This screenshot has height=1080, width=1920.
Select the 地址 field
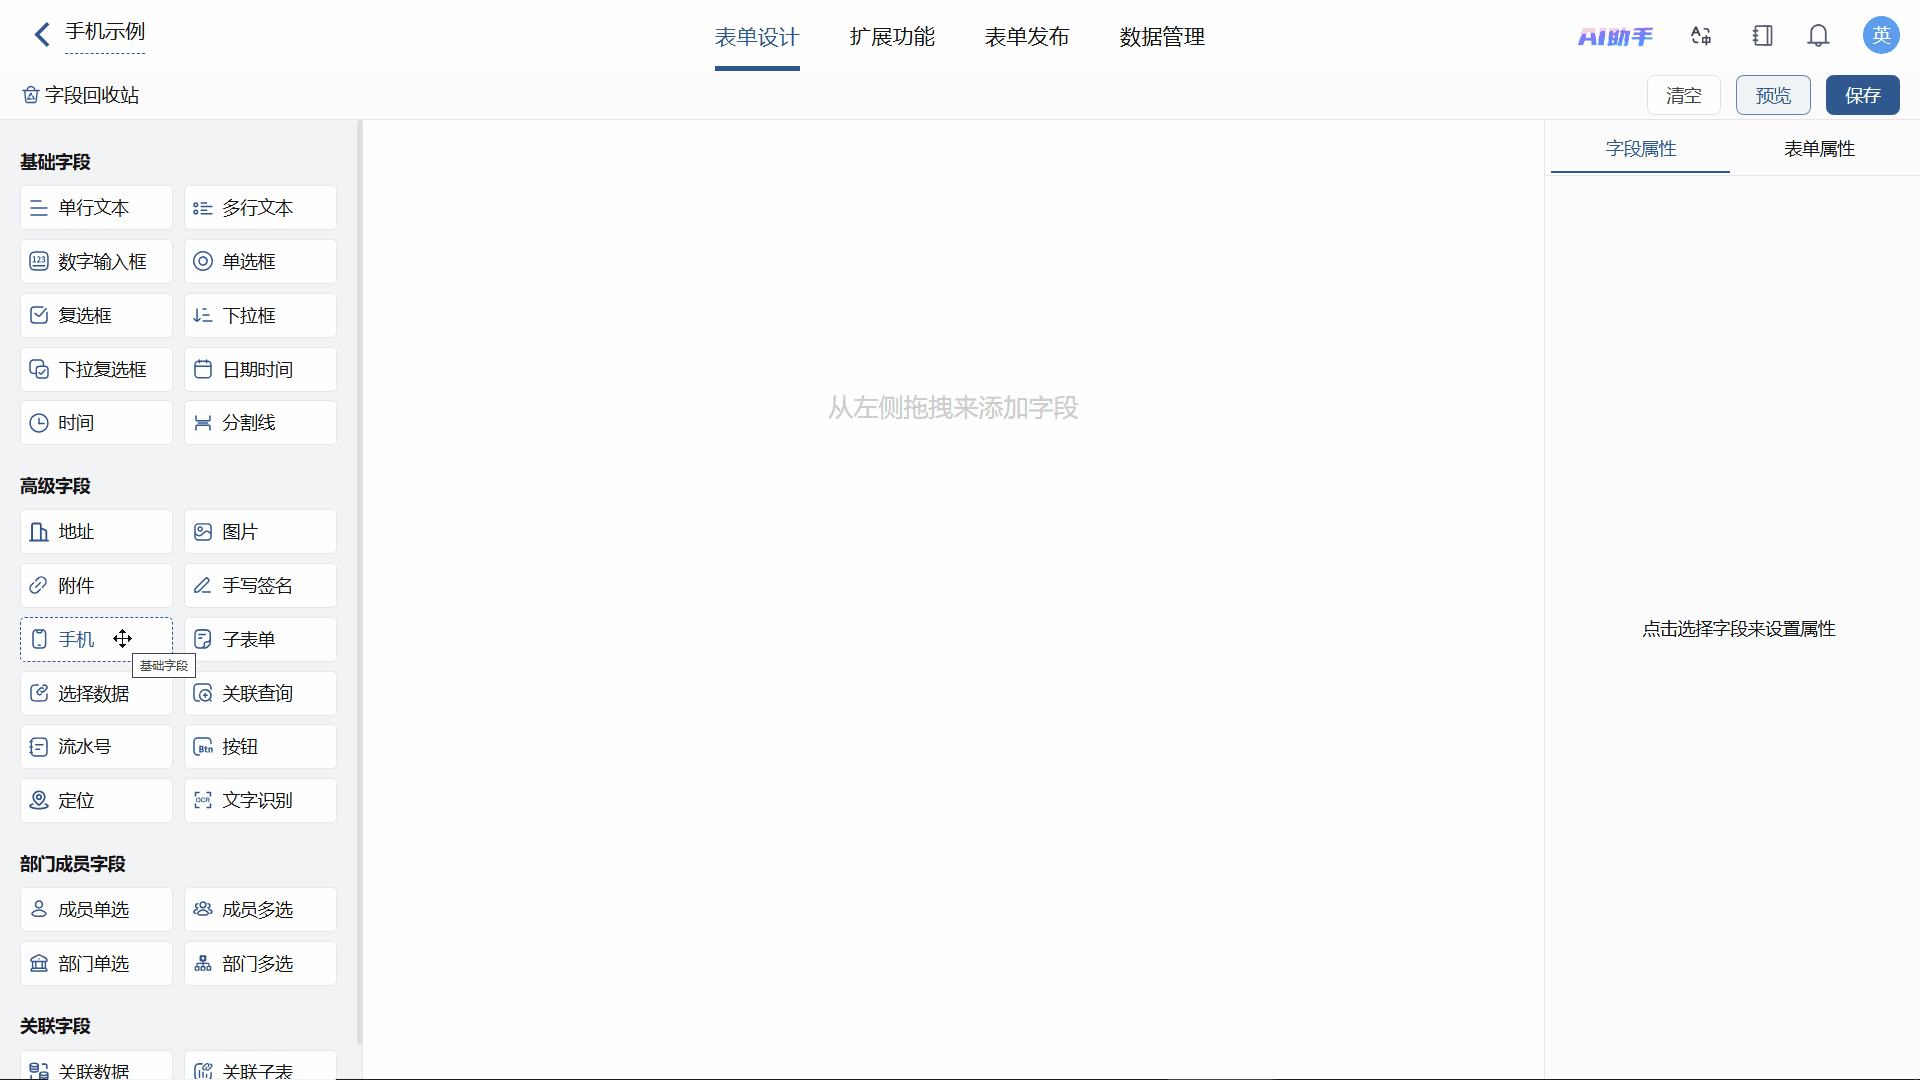coord(96,532)
